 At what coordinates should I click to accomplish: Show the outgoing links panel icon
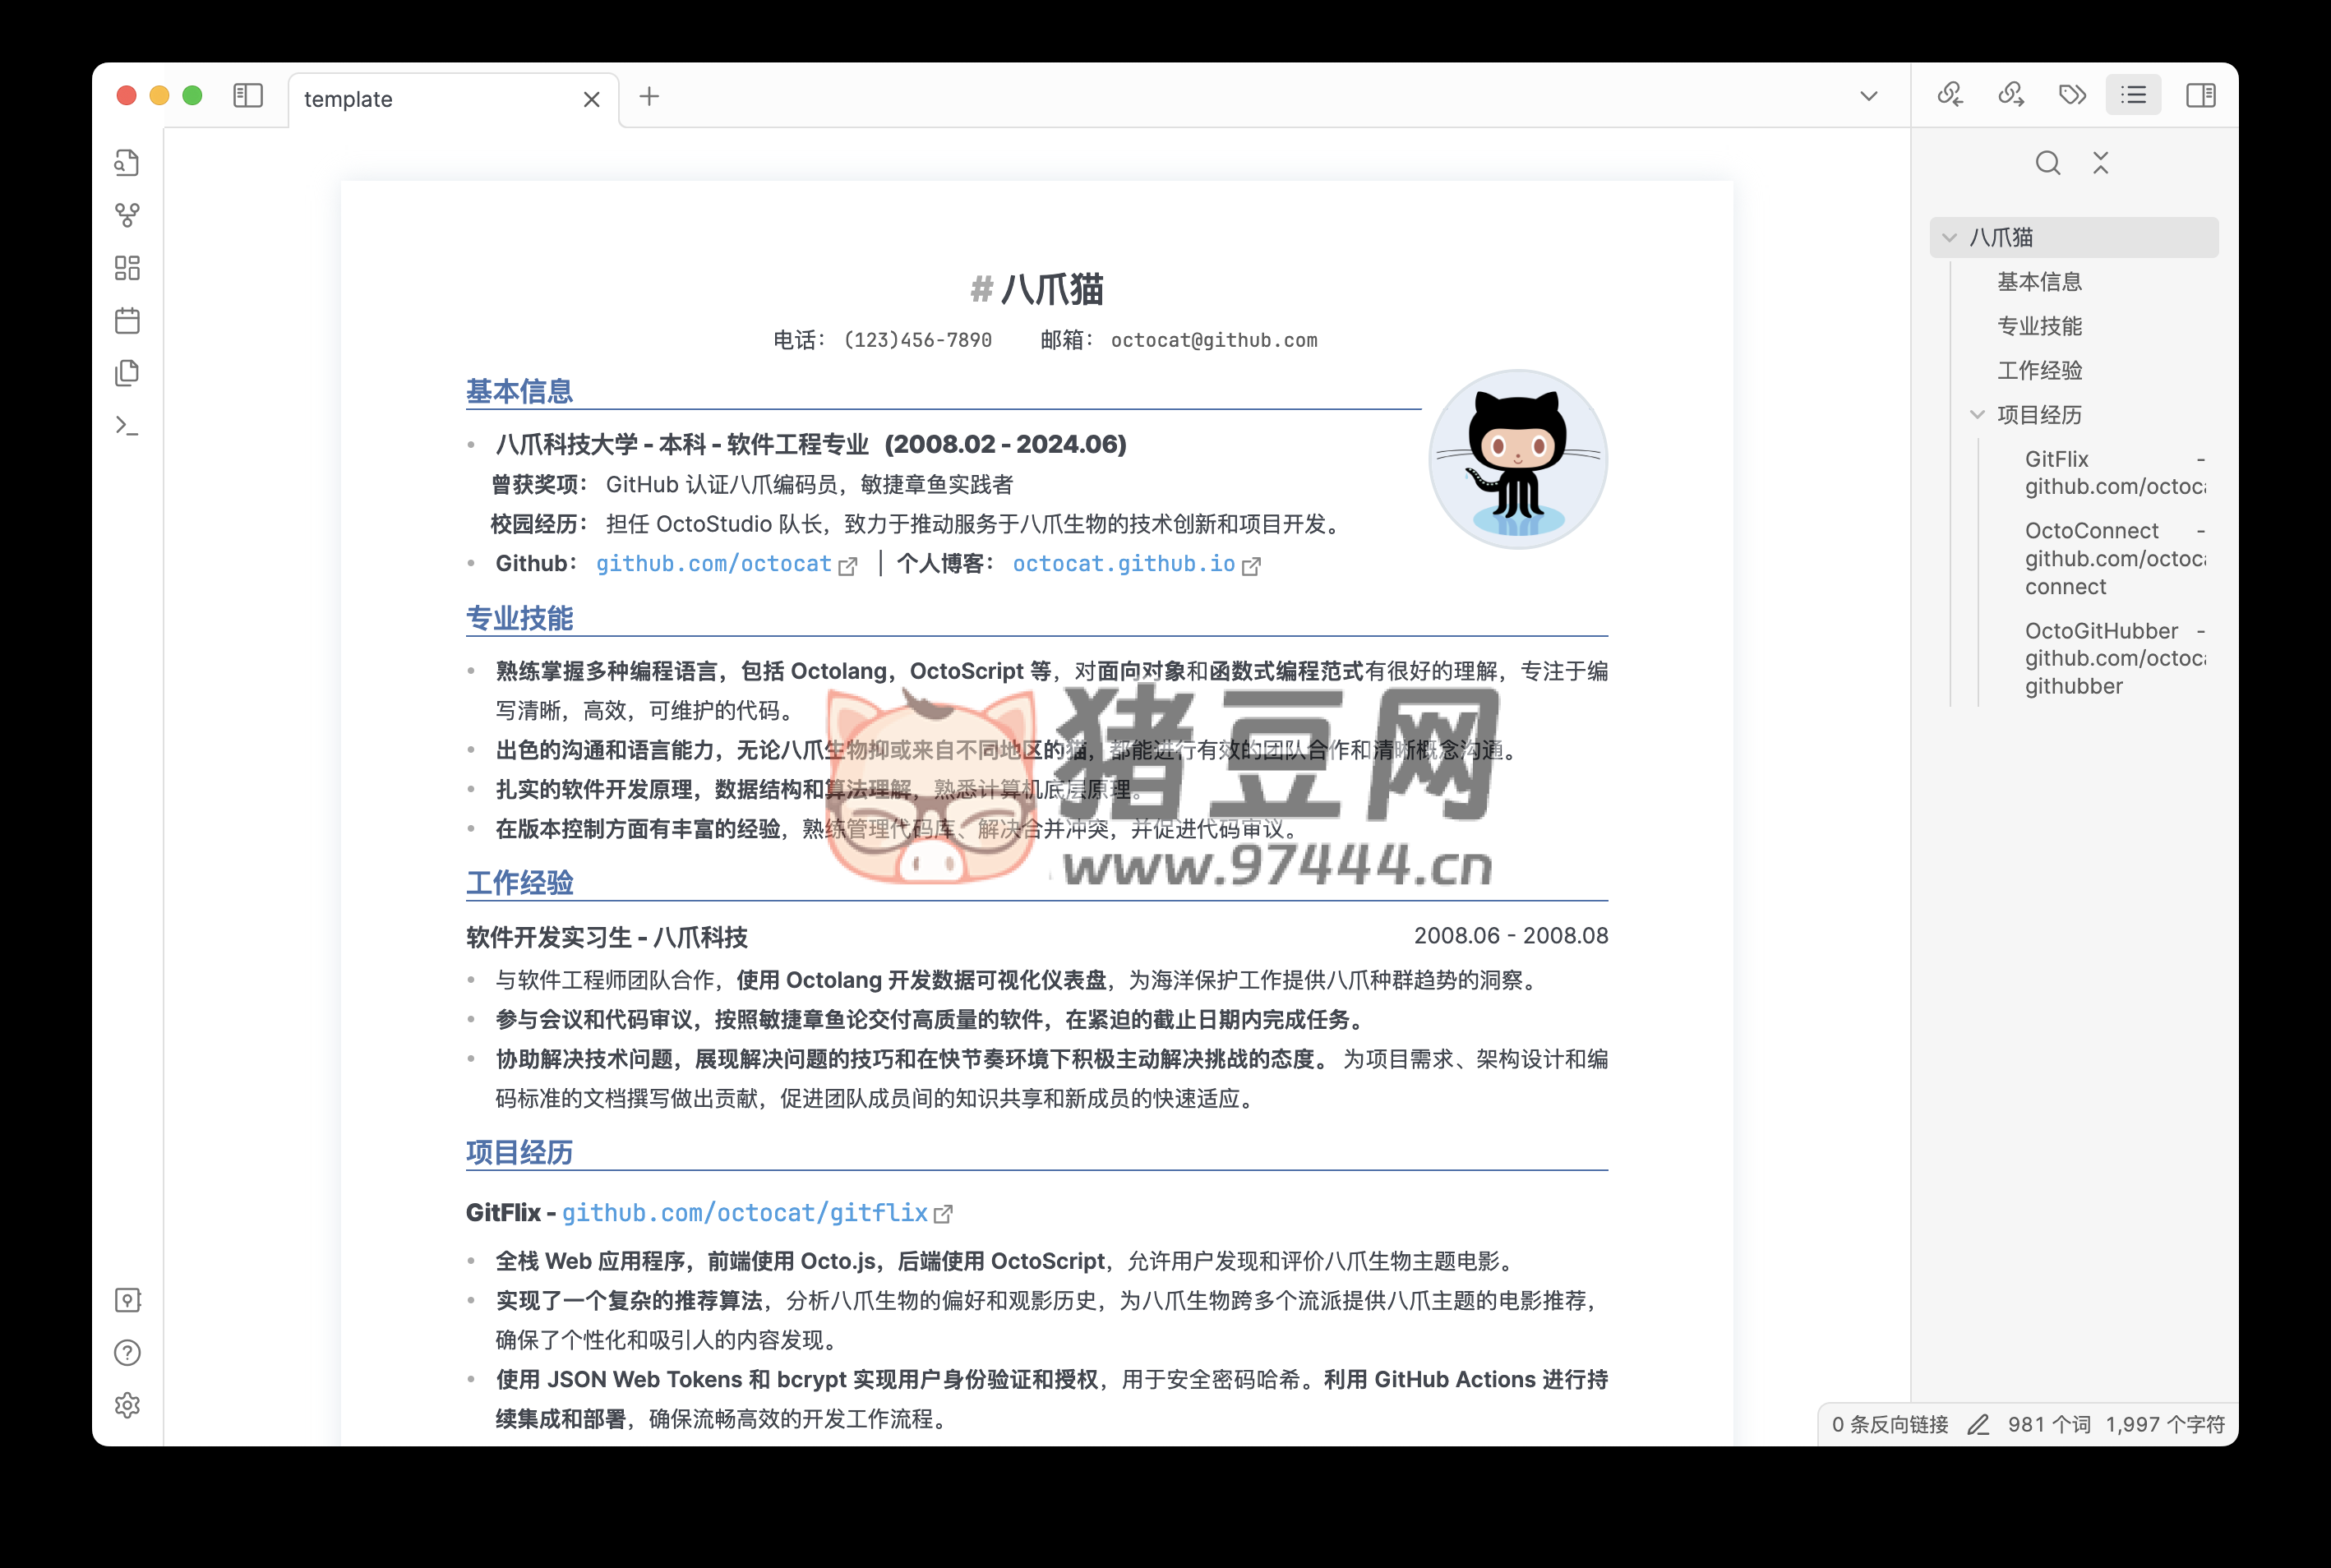pos(2011,95)
